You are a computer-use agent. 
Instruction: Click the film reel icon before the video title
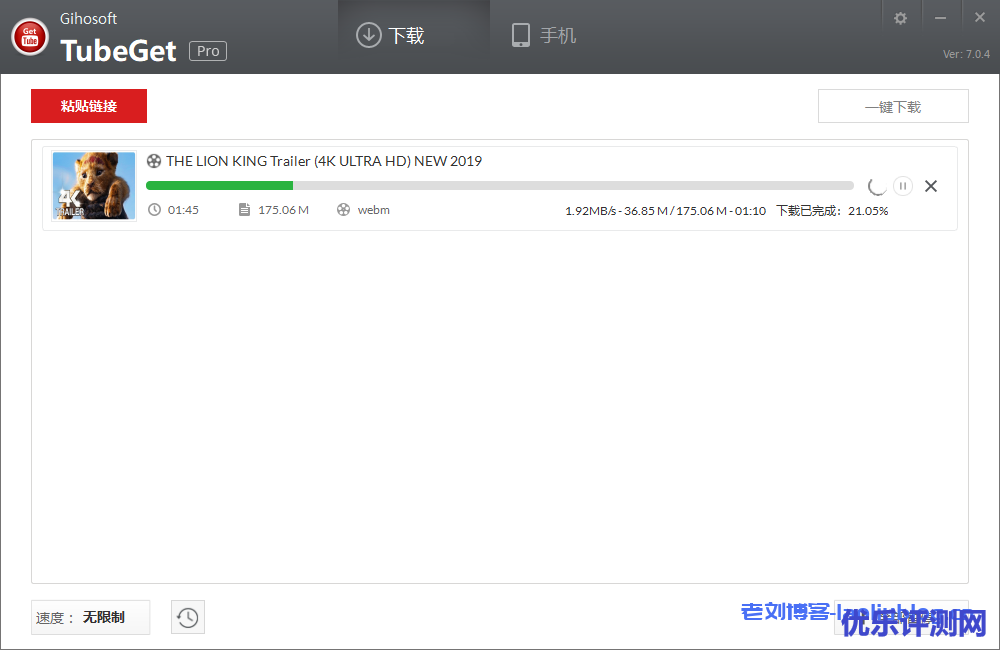point(154,161)
